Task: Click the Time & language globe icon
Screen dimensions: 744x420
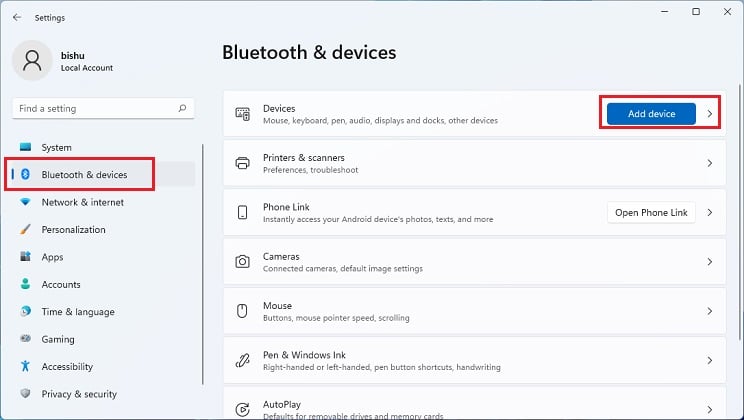Action: (x=26, y=311)
